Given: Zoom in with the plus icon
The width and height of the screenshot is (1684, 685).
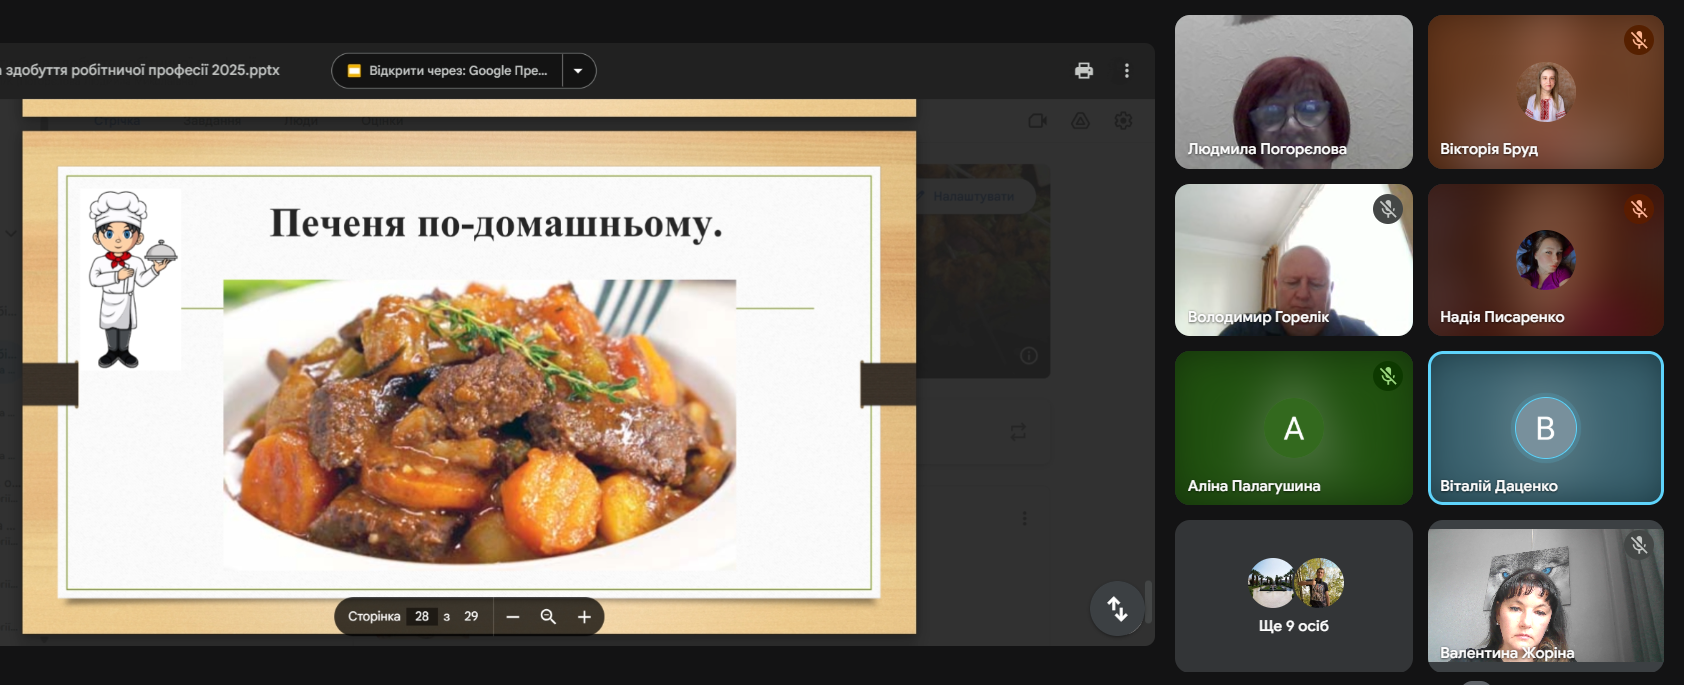Looking at the screenshot, I should tap(584, 617).
